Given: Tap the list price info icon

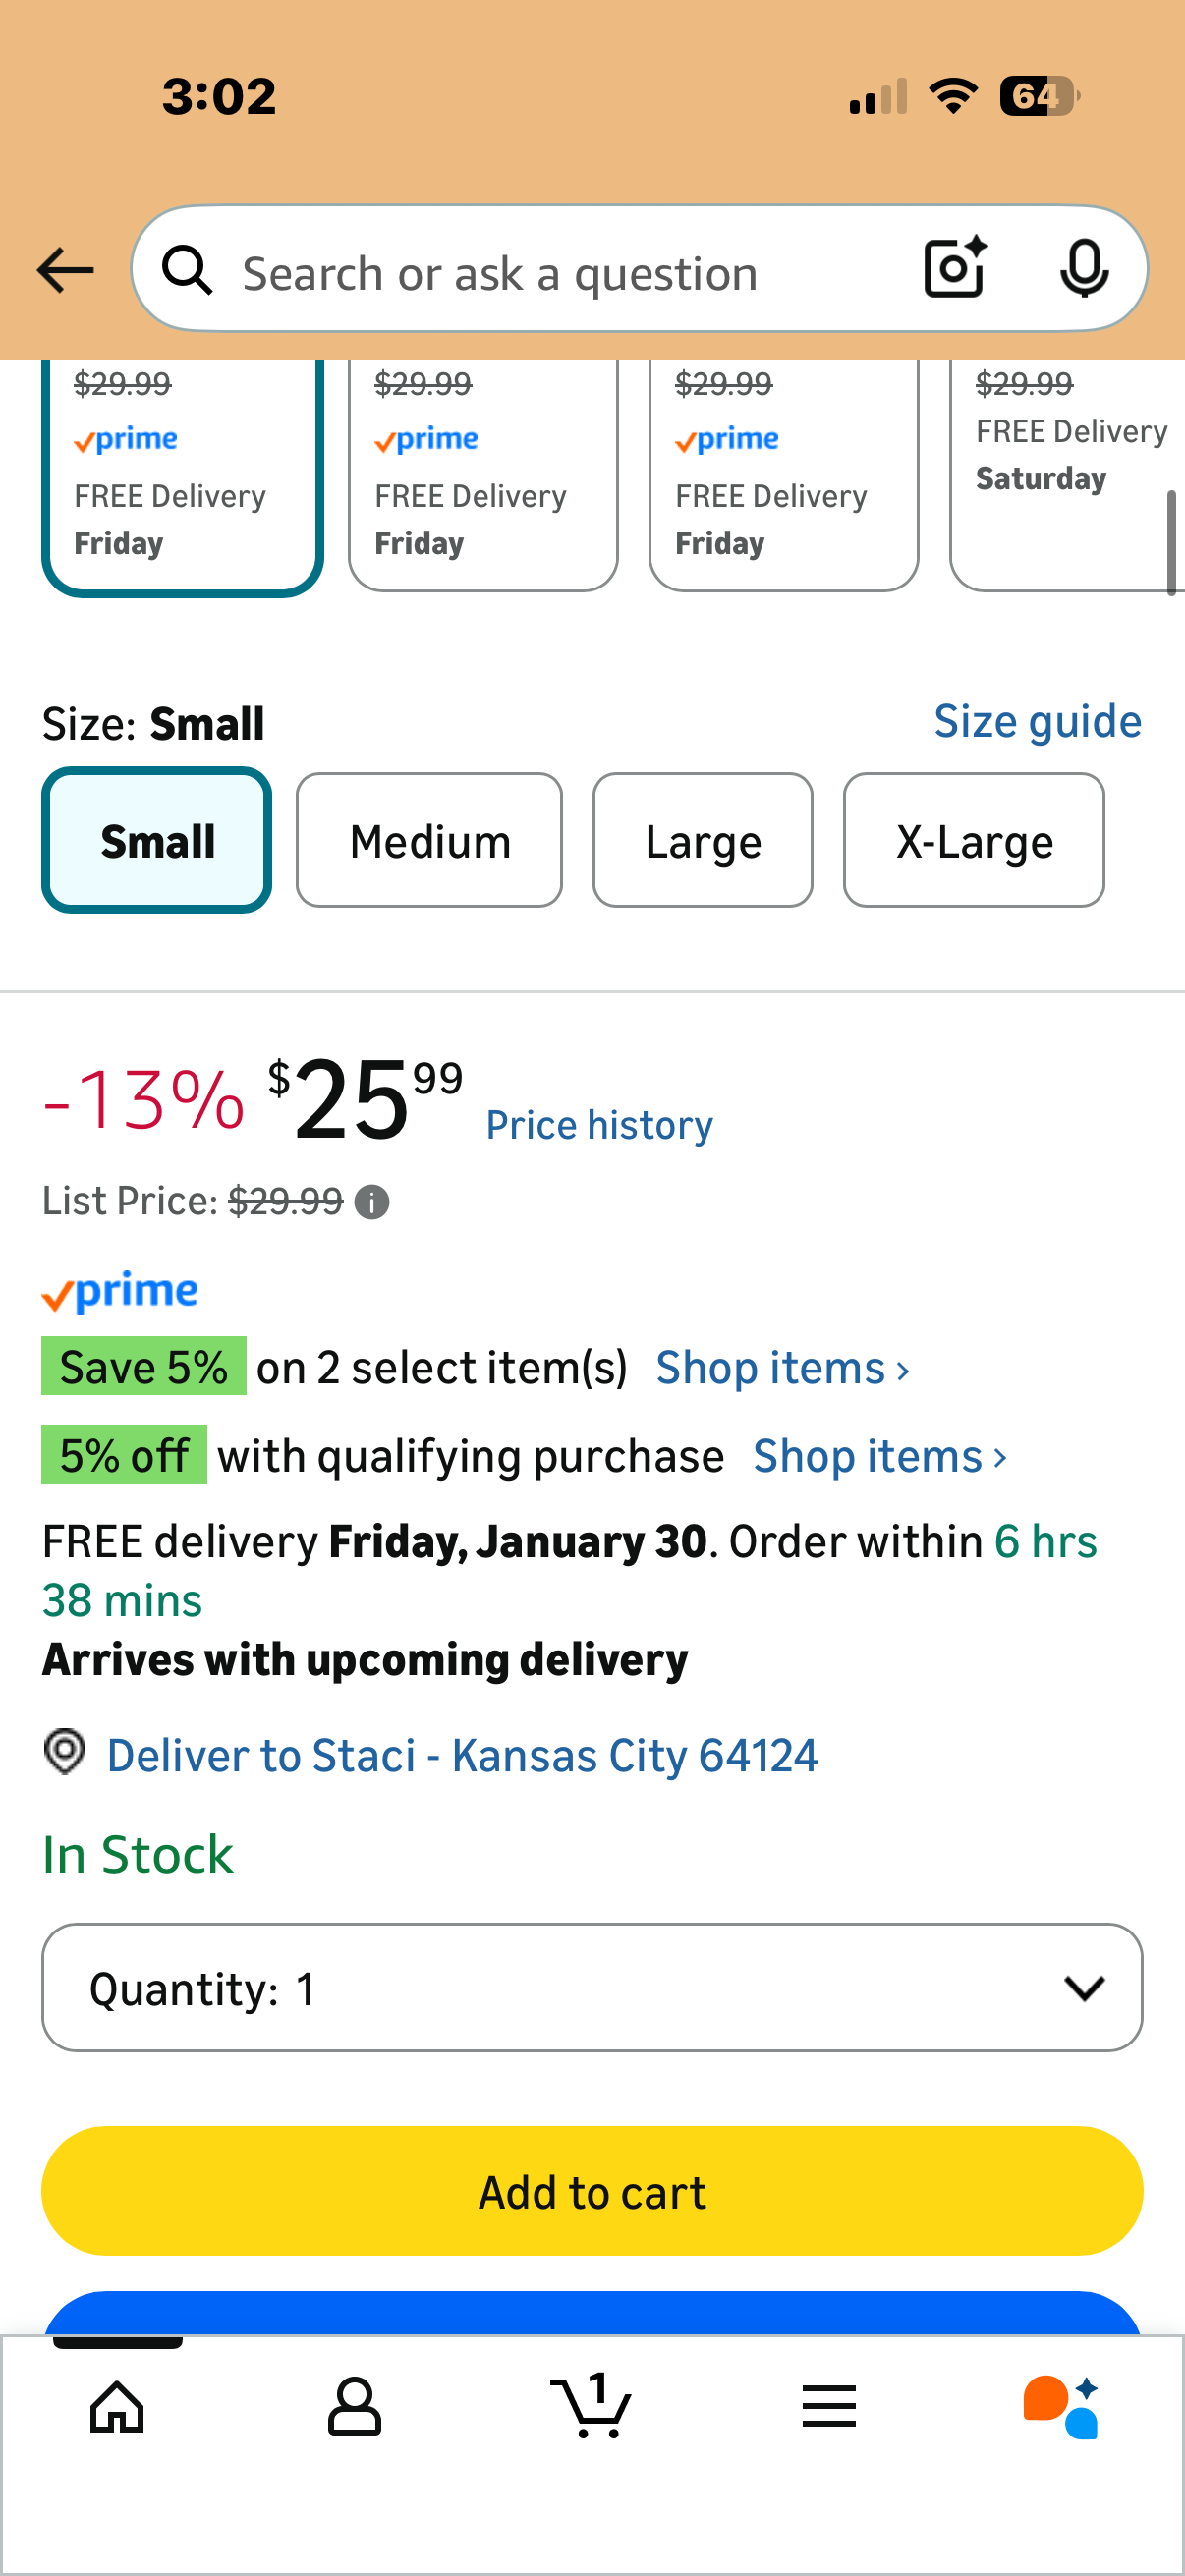Looking at the screenshot, I should [372, 1202].
